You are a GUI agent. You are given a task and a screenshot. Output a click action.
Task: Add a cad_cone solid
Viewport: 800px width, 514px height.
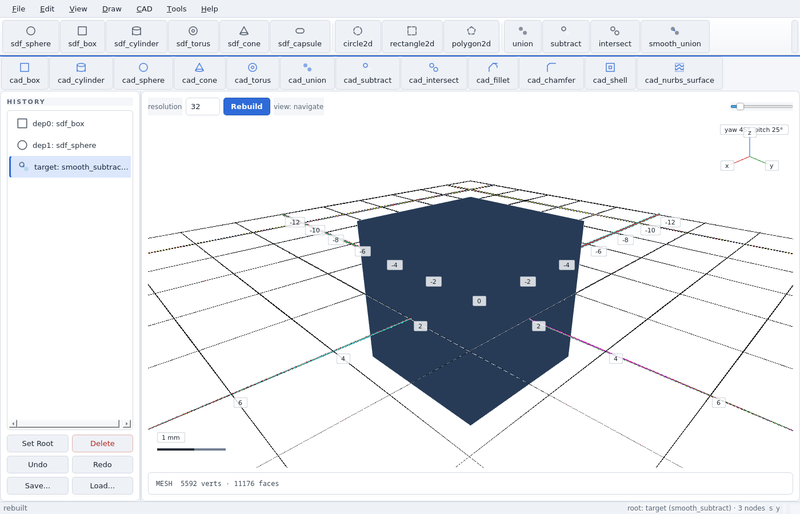(199, 74)
